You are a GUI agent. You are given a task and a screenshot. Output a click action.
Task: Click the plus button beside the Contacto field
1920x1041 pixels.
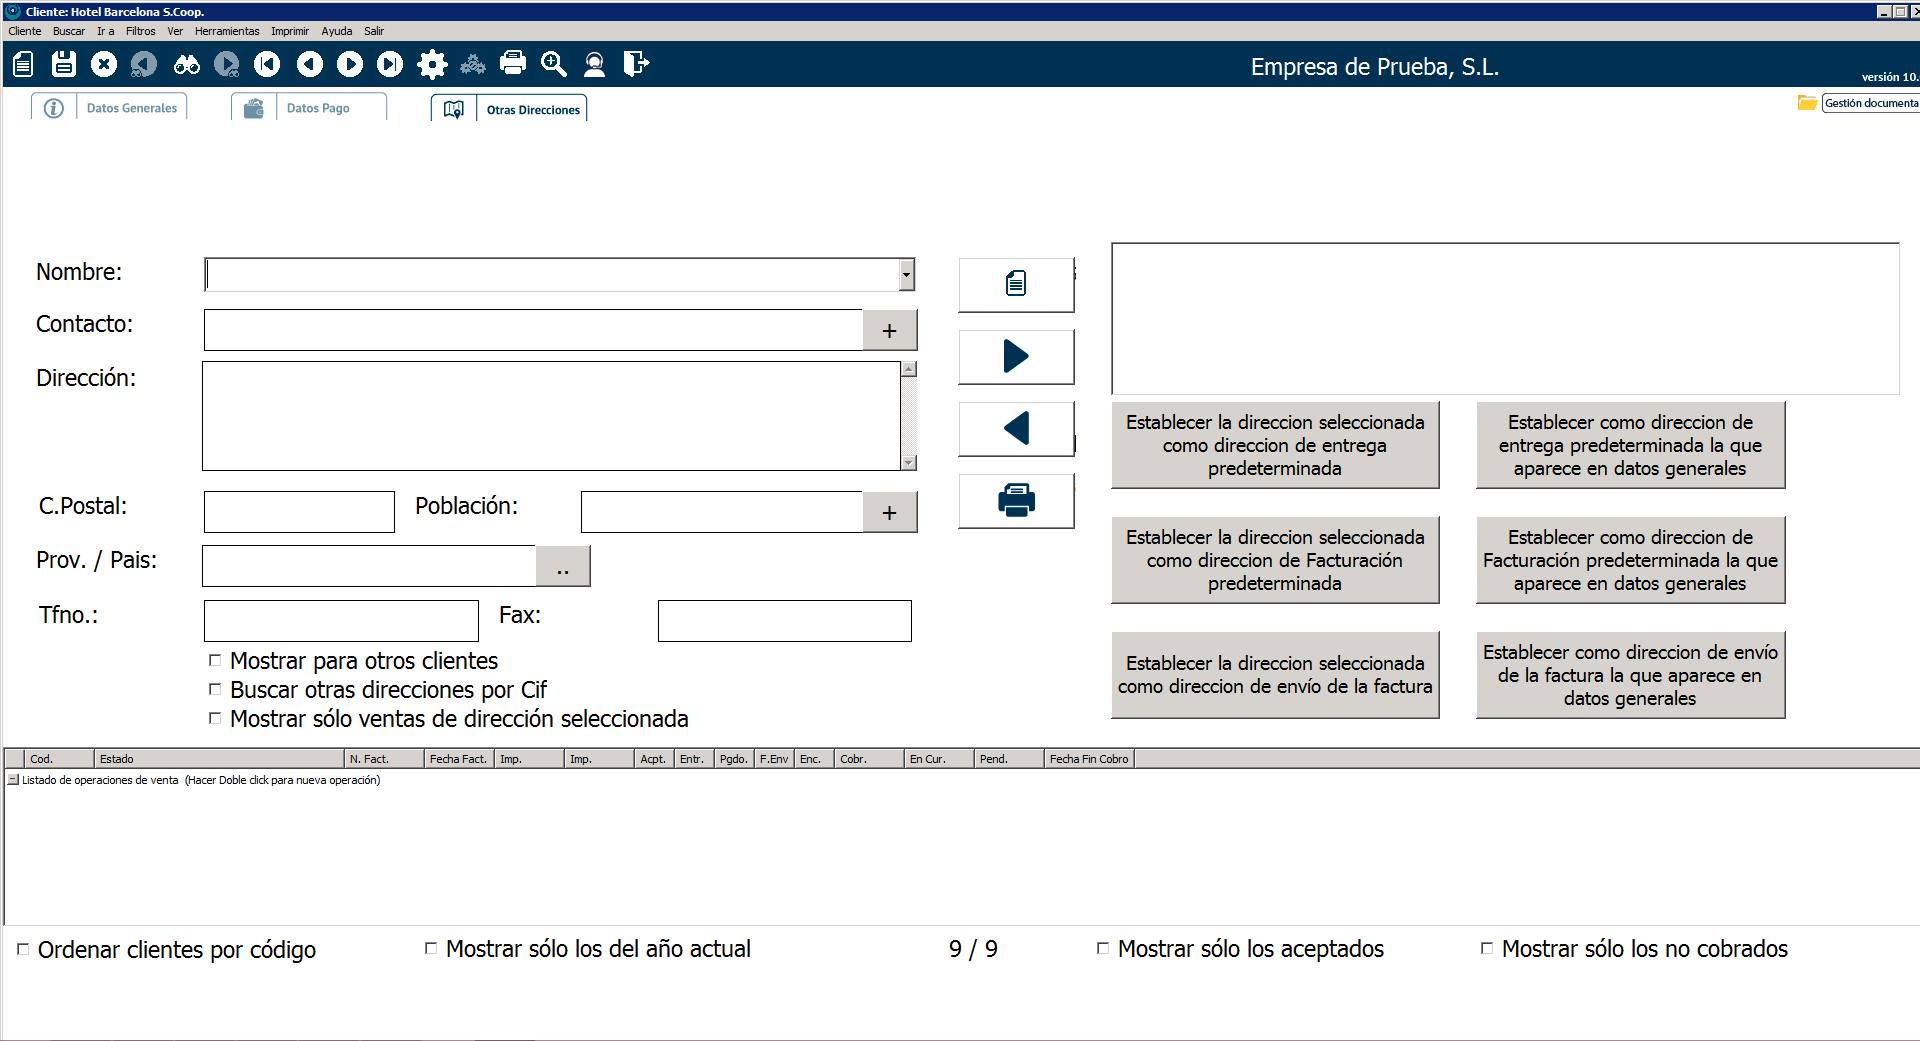(889, 331)
